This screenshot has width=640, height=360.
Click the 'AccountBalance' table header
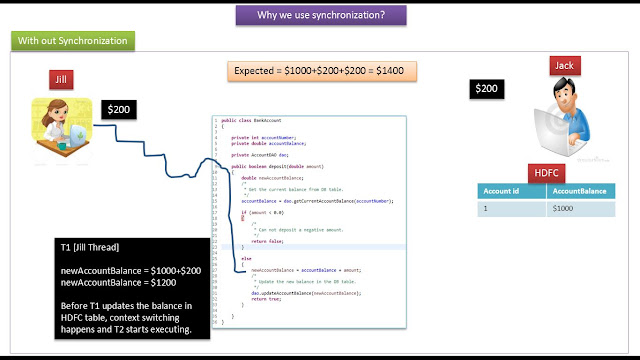click(580, 191)
